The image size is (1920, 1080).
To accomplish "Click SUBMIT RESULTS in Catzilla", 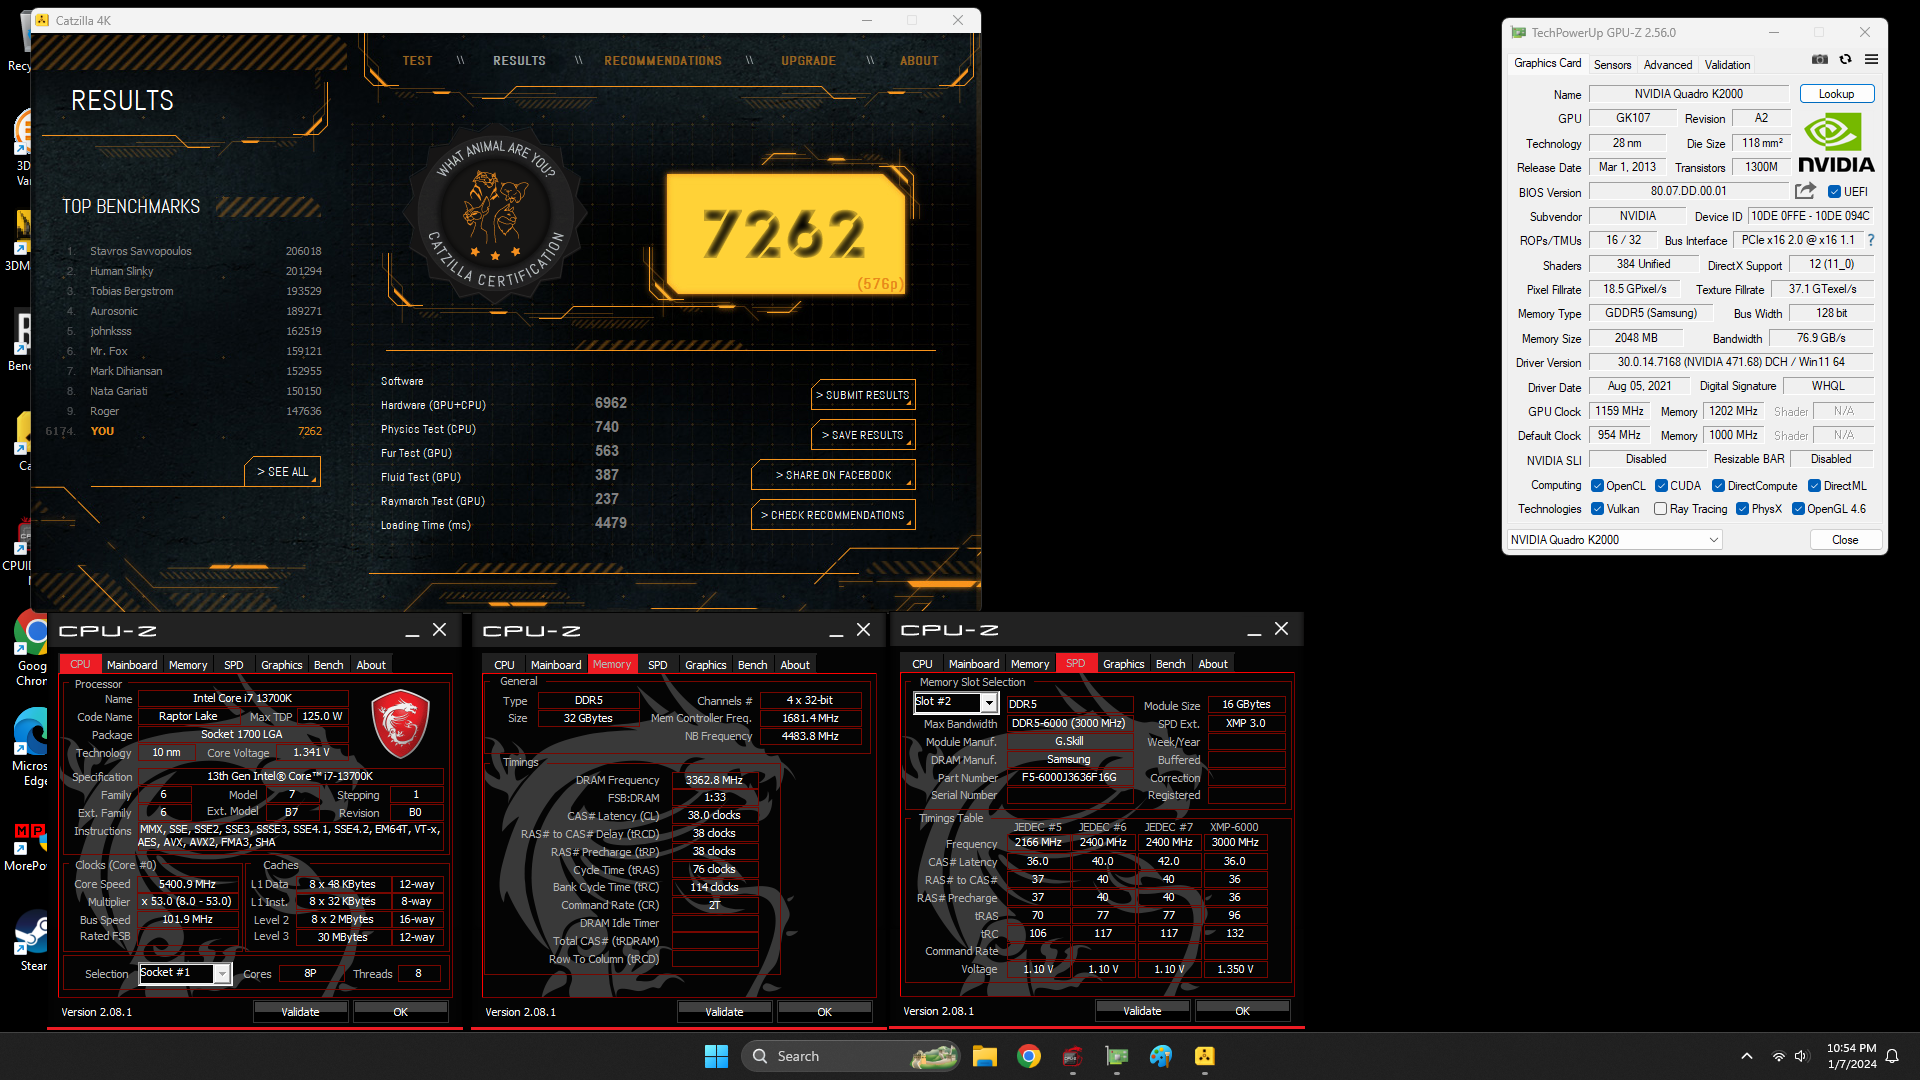I will click(863, 395).
